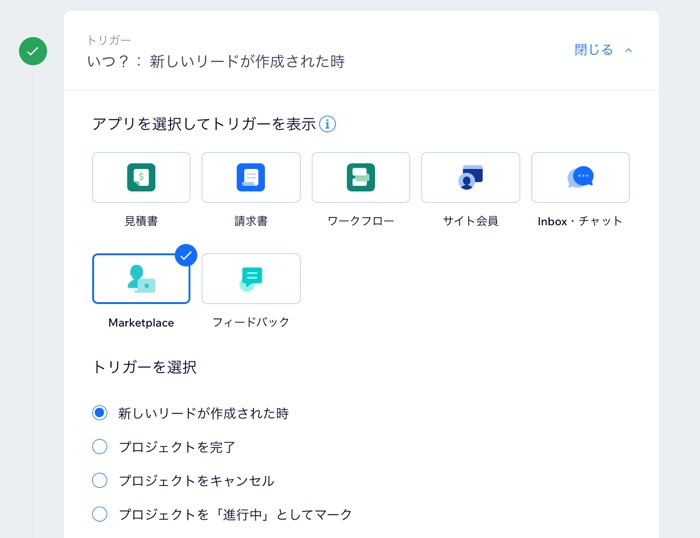Click the 閉じる link
This screenshot has height=538, width=700.
tap(594, 50)
